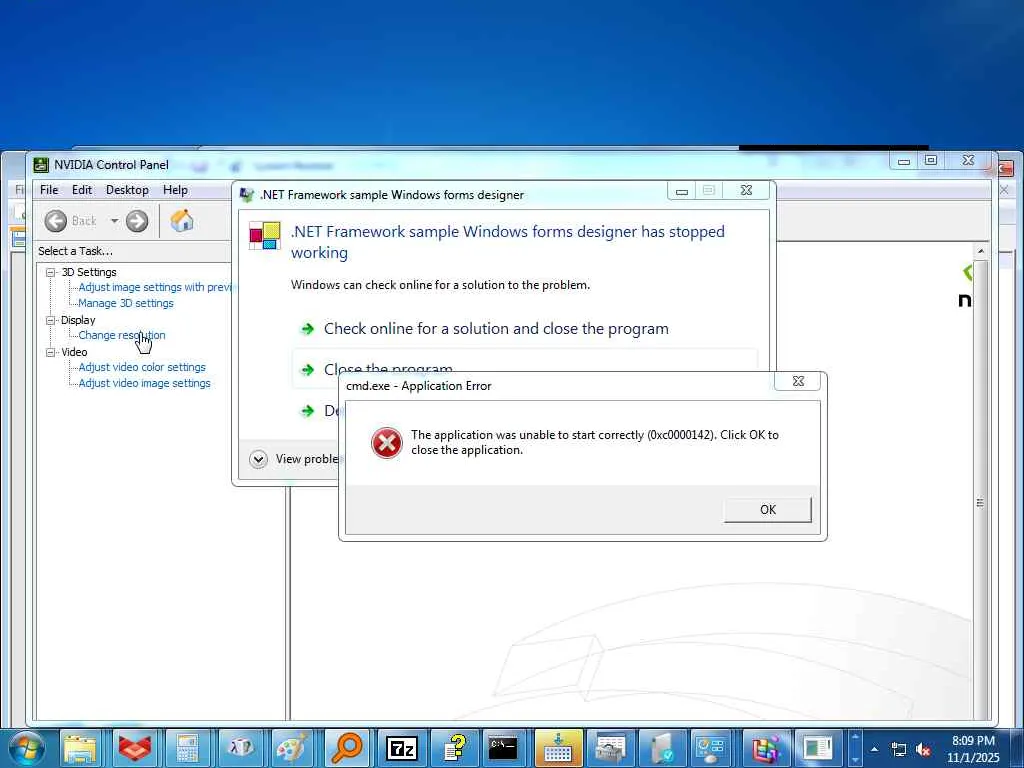Click the network status tray icon
1024x768 pixels.
tap(899, 750)
